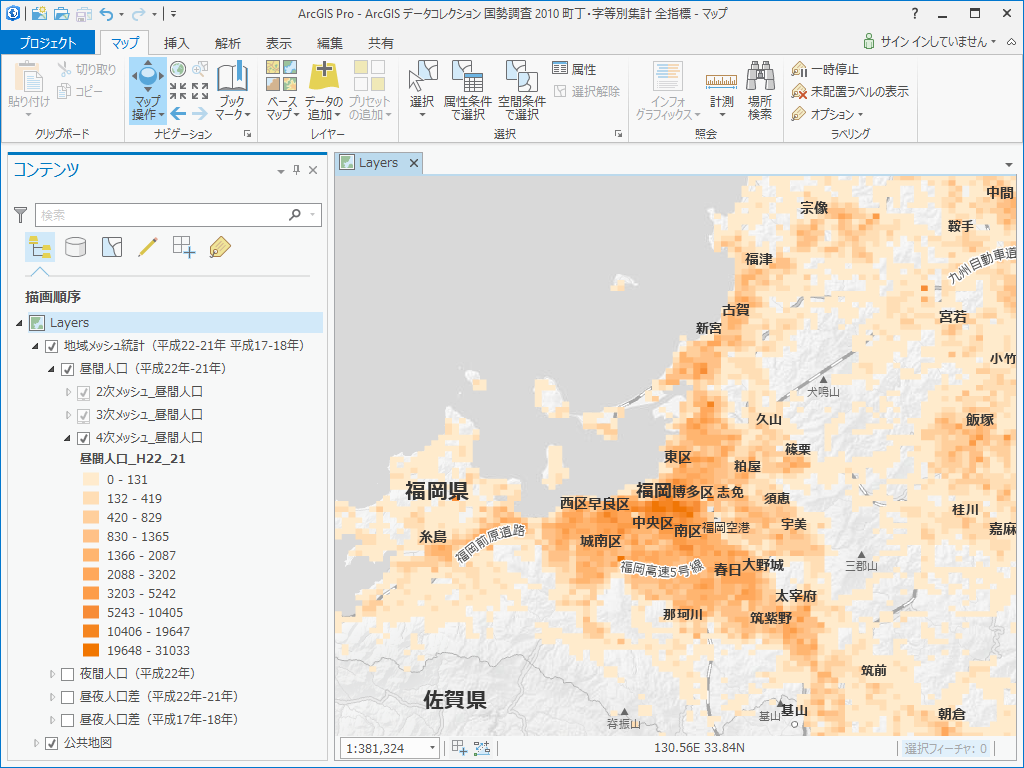Open the map scale dropdown
This screenshot has width=1024, height=768.
(432, 748)
